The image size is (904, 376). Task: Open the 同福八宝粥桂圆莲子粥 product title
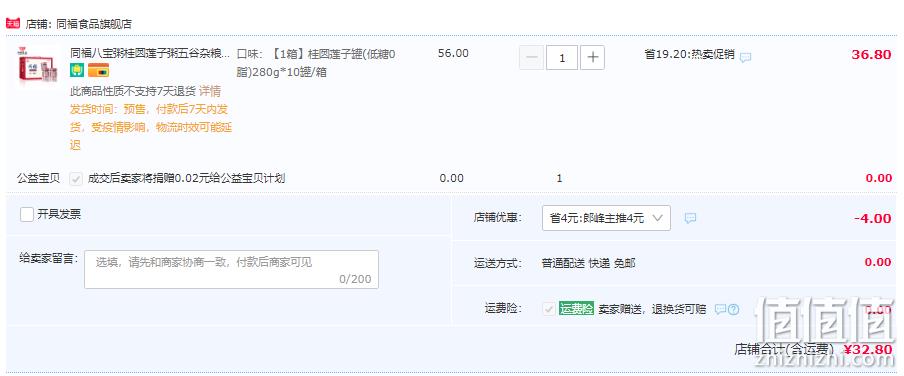[x=150, y=54]
